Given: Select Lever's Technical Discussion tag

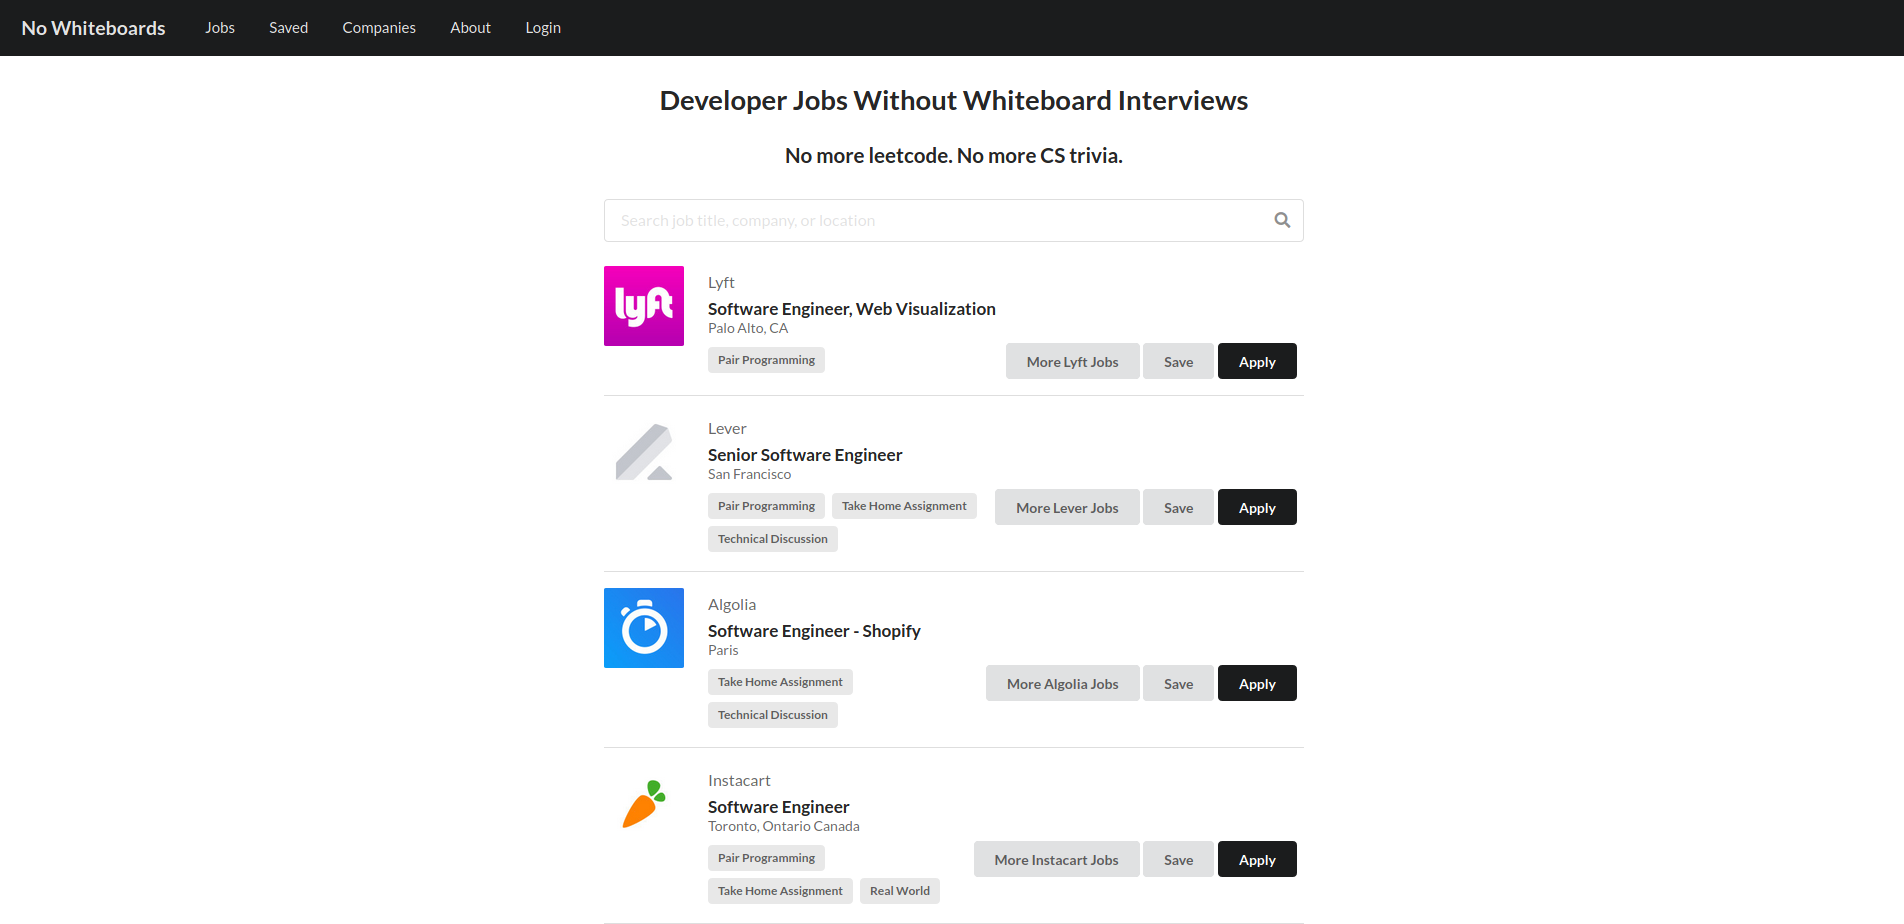Looking at the screenshot, I should coord(773,539).
